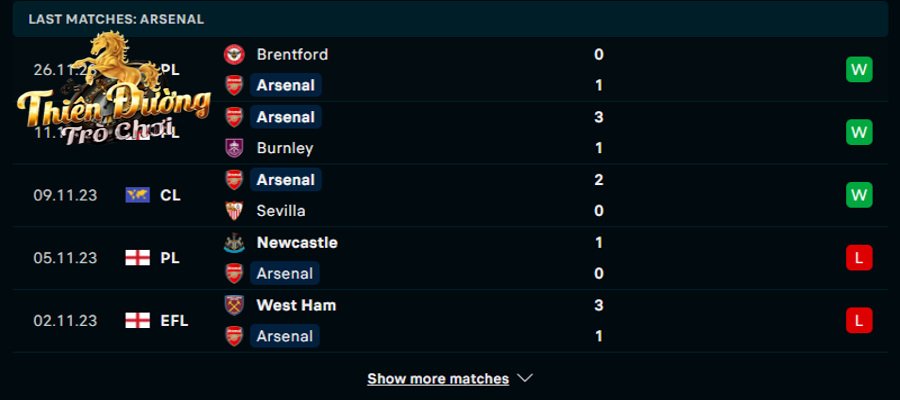Viewport: 900px width, 400px height.
Task: Open the Show more matches link
Action: pos(438,379)
